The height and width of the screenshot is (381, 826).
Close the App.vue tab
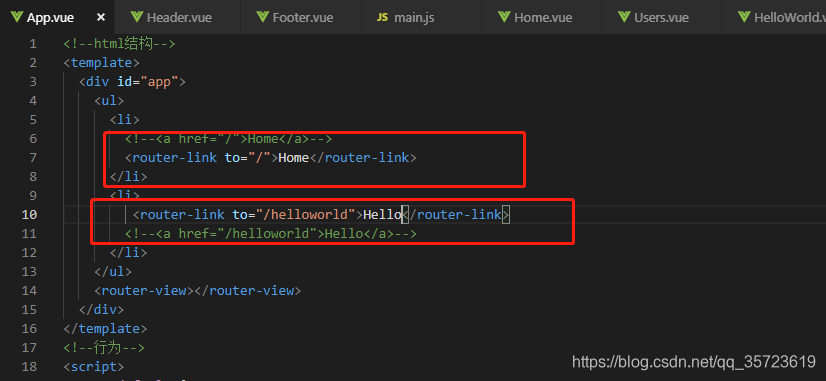pyautogui.click(x=101, y=17)
